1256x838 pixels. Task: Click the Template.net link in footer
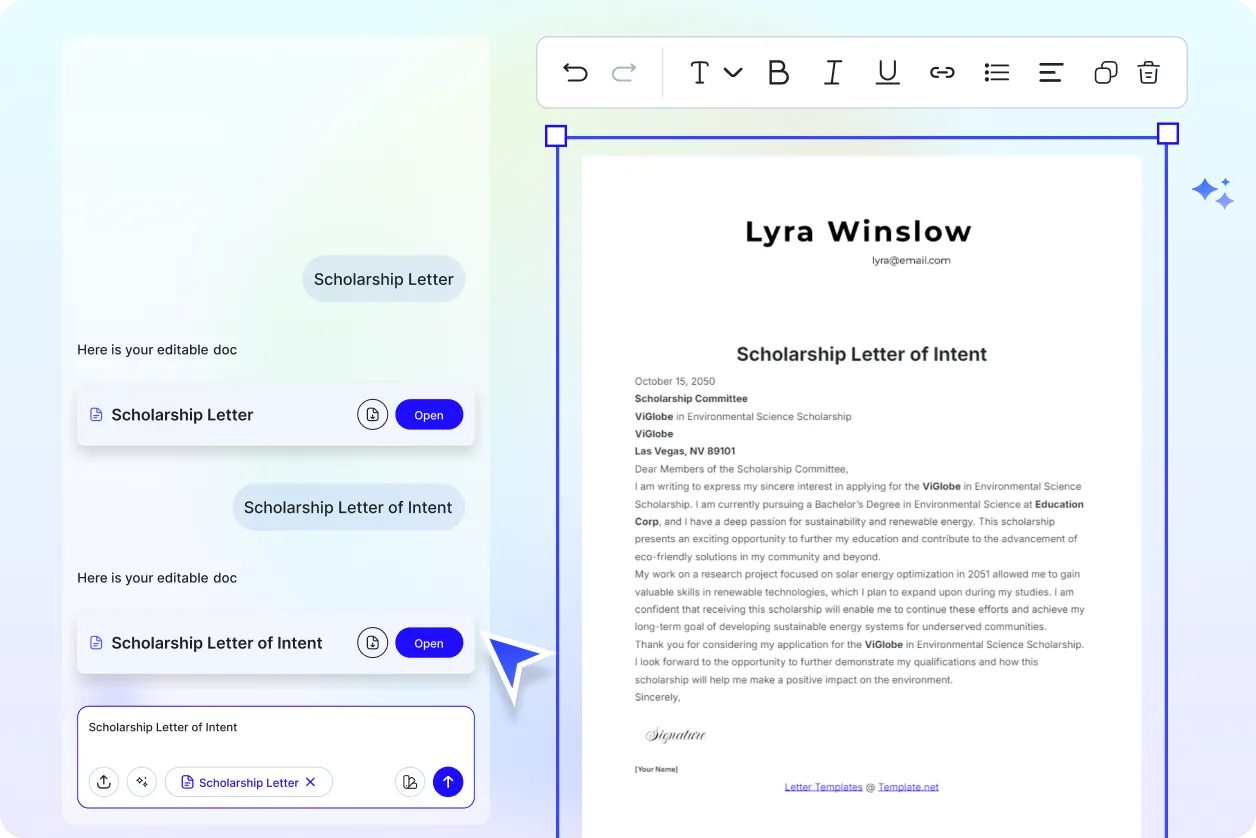(x=908, y=787)
